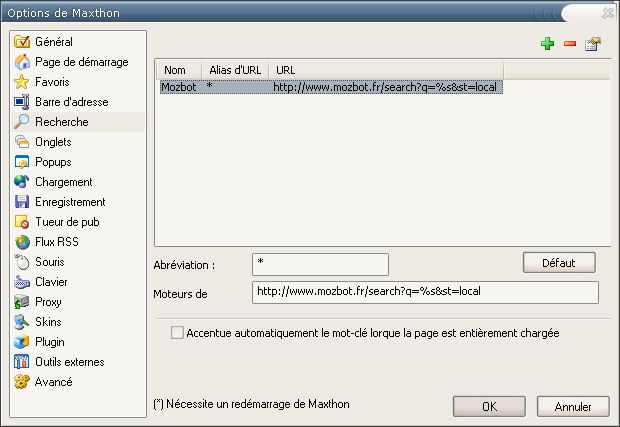Click the Enregistrement floppy disk icon

click(22, 202)
